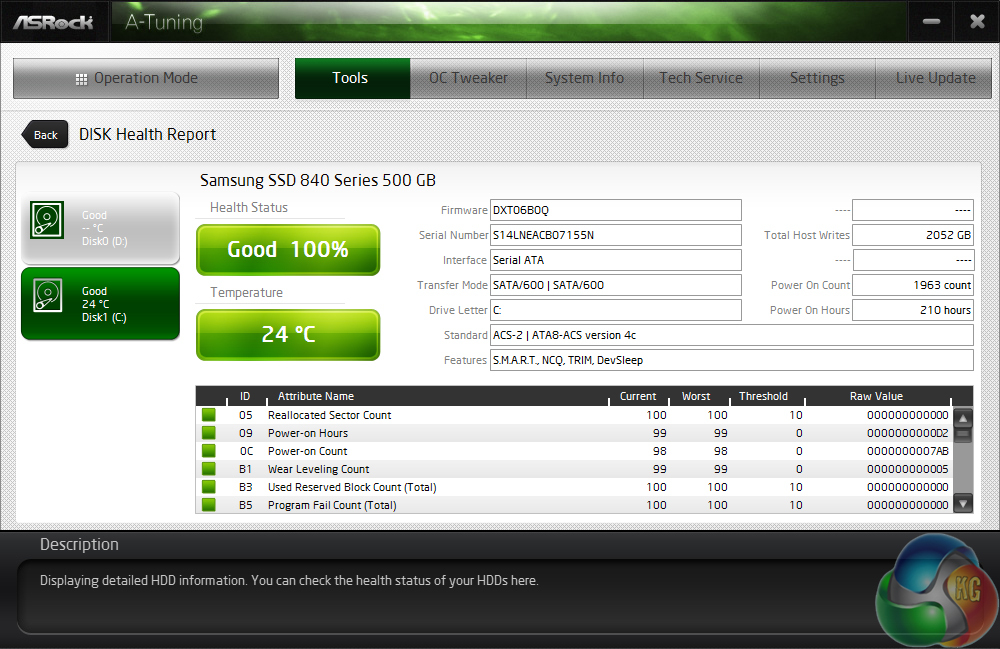Screen dimensions: 1000x649
Task: Click the Operation Mode grid icon
Action: tap(81, 79)
